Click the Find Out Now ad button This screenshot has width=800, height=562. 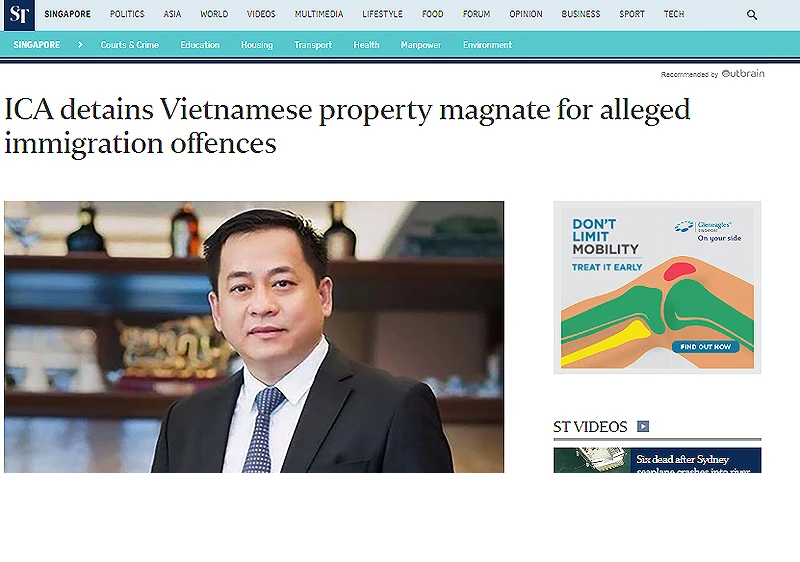click(706, 347)
